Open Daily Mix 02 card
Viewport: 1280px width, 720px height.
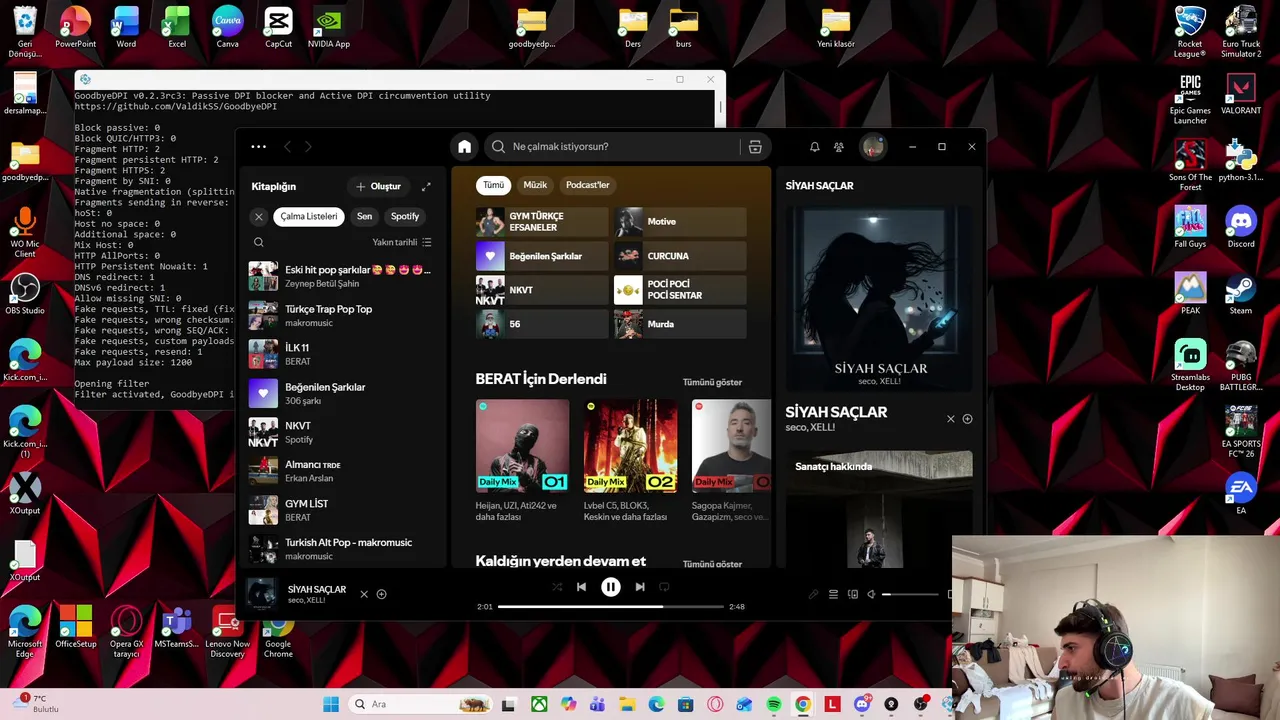click(630, 461)
